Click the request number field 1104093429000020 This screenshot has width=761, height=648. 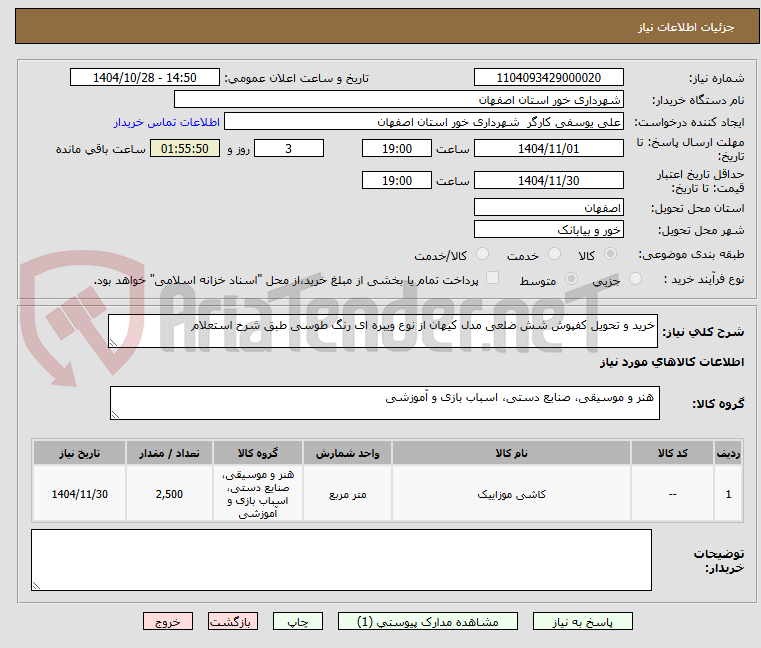tap(549, 78)
